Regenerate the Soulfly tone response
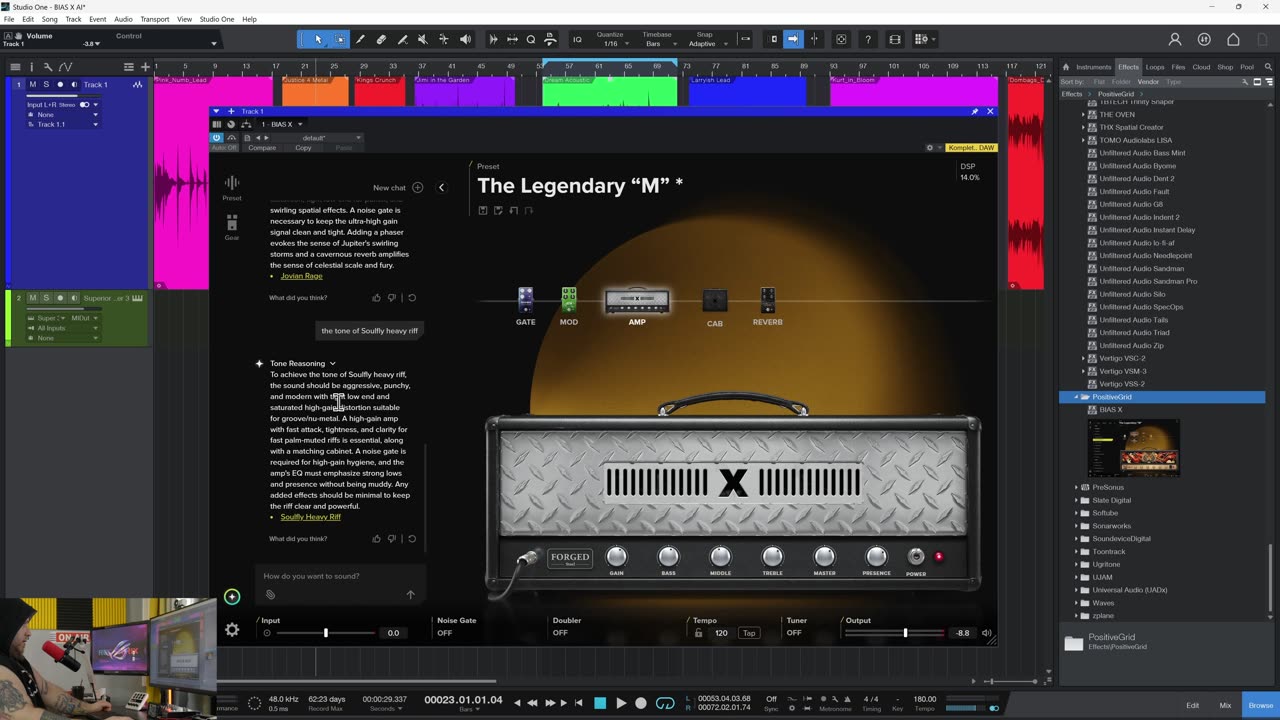 click(411, 539)
